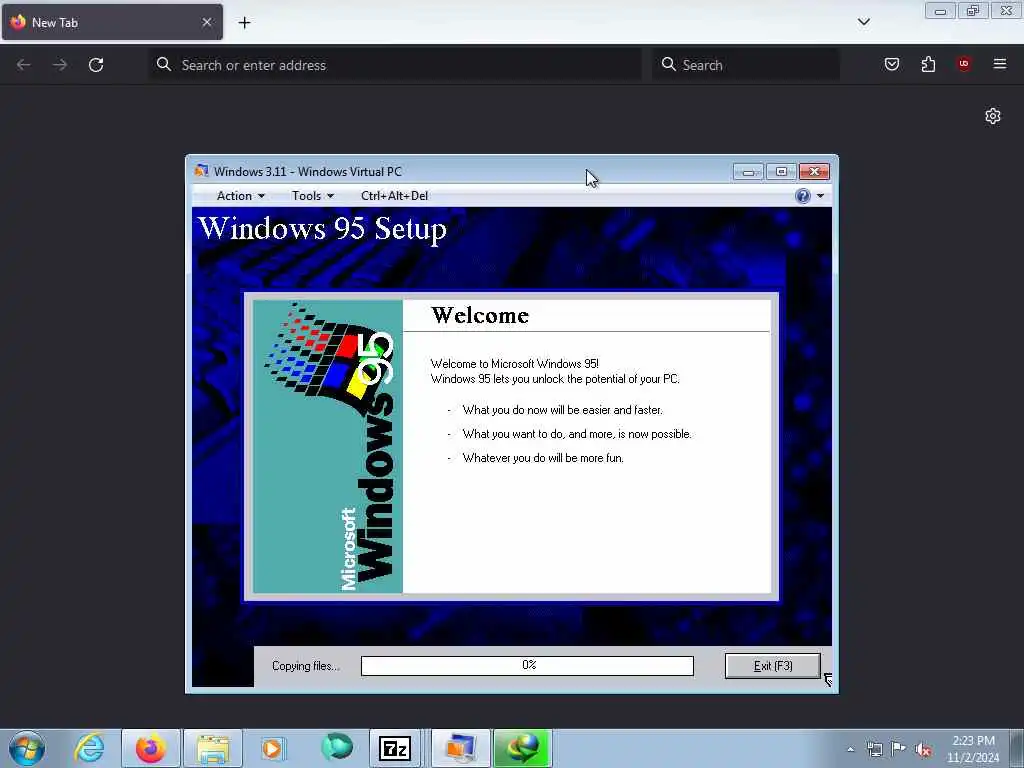Click the Exit (F3) setup button
Image resolution: width=1024 pixels, height=768 pixels.
pos(773,666)
